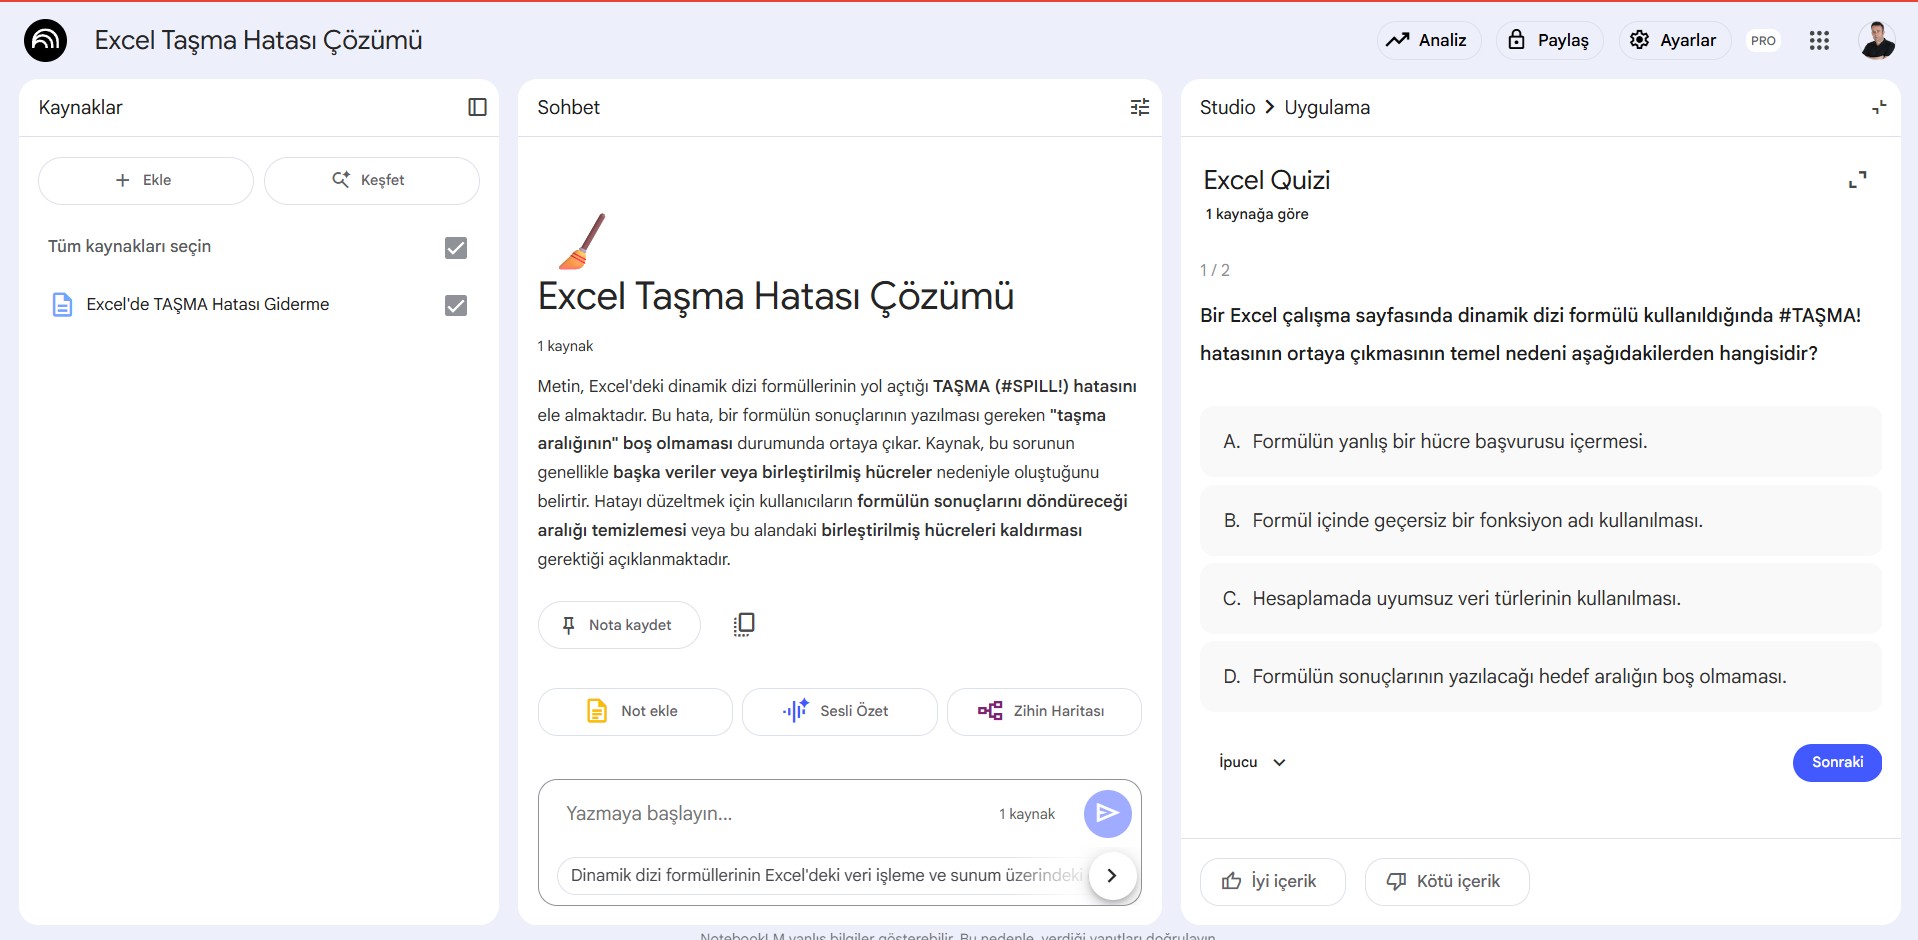Open chat configuration sliders icon

coord(1139,107)
